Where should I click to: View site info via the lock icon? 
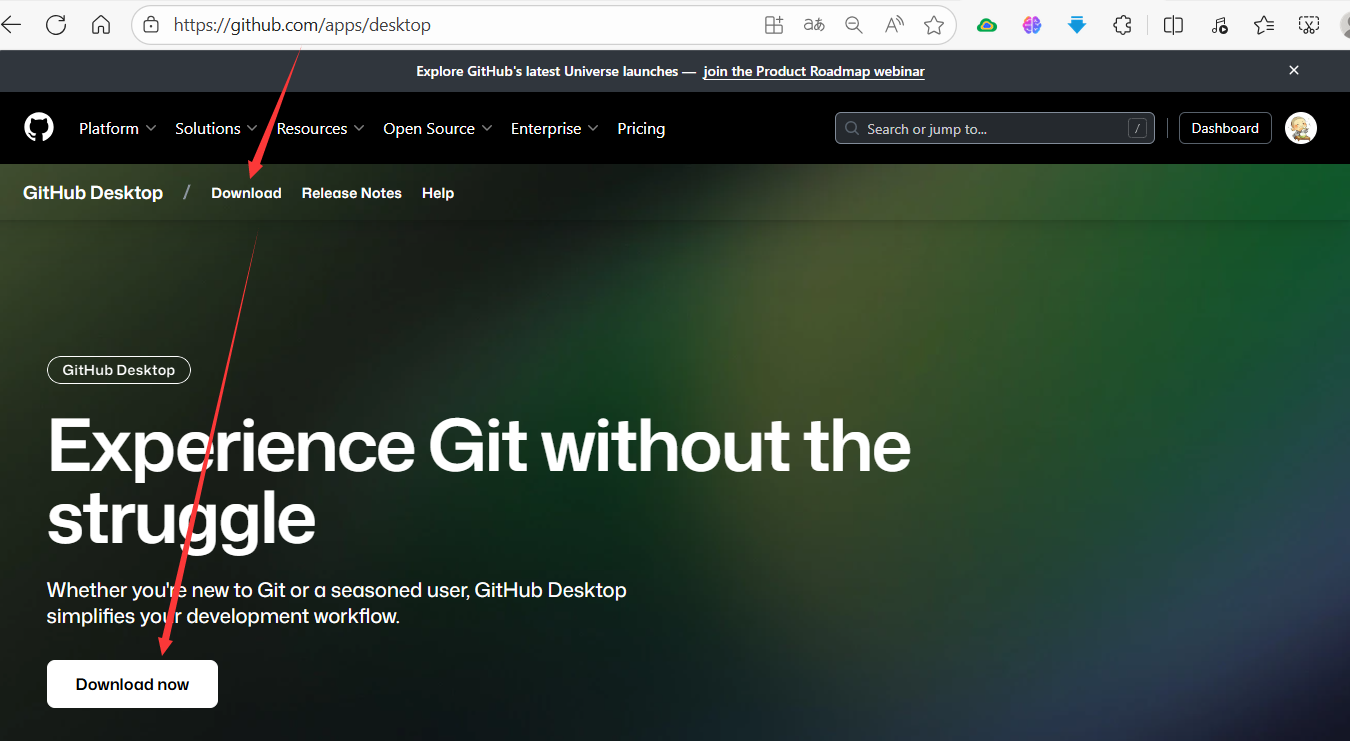[151, 25]
